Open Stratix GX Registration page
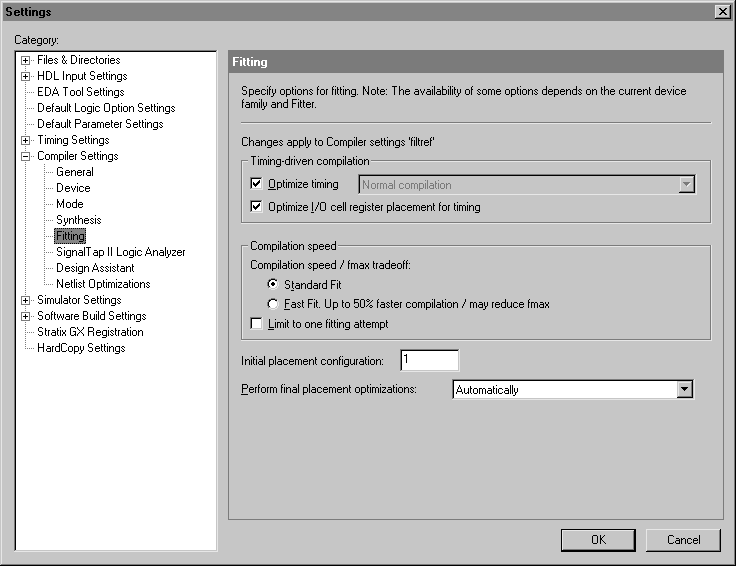 click(90, 332)
